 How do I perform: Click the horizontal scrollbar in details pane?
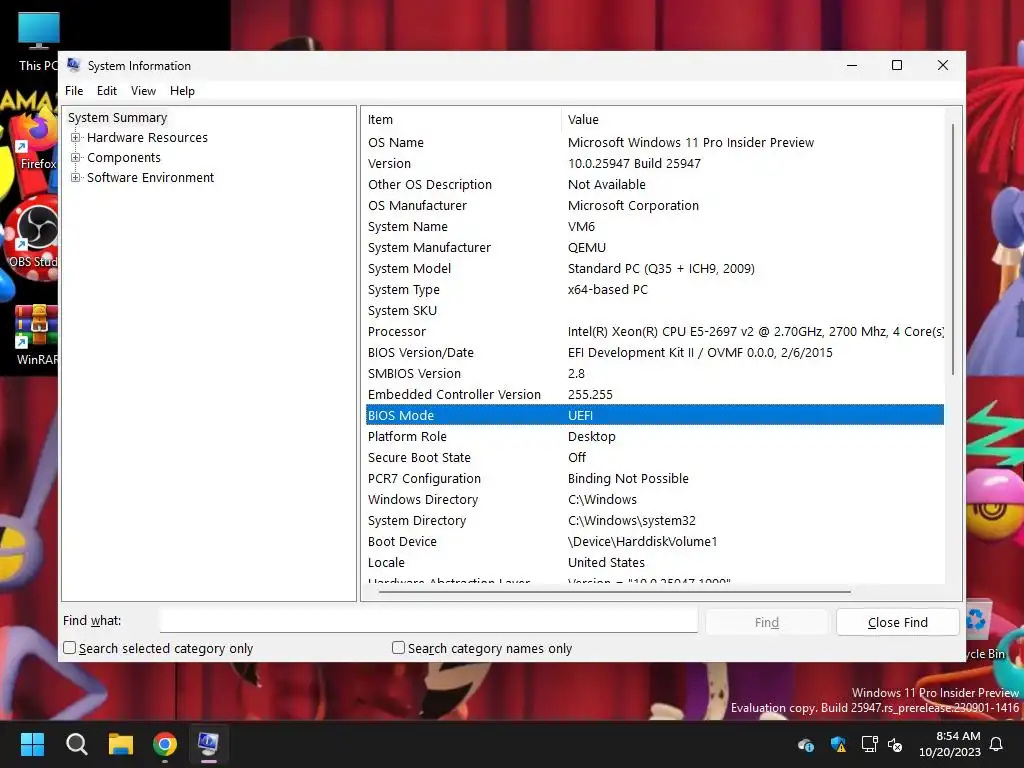pos(614,592)
